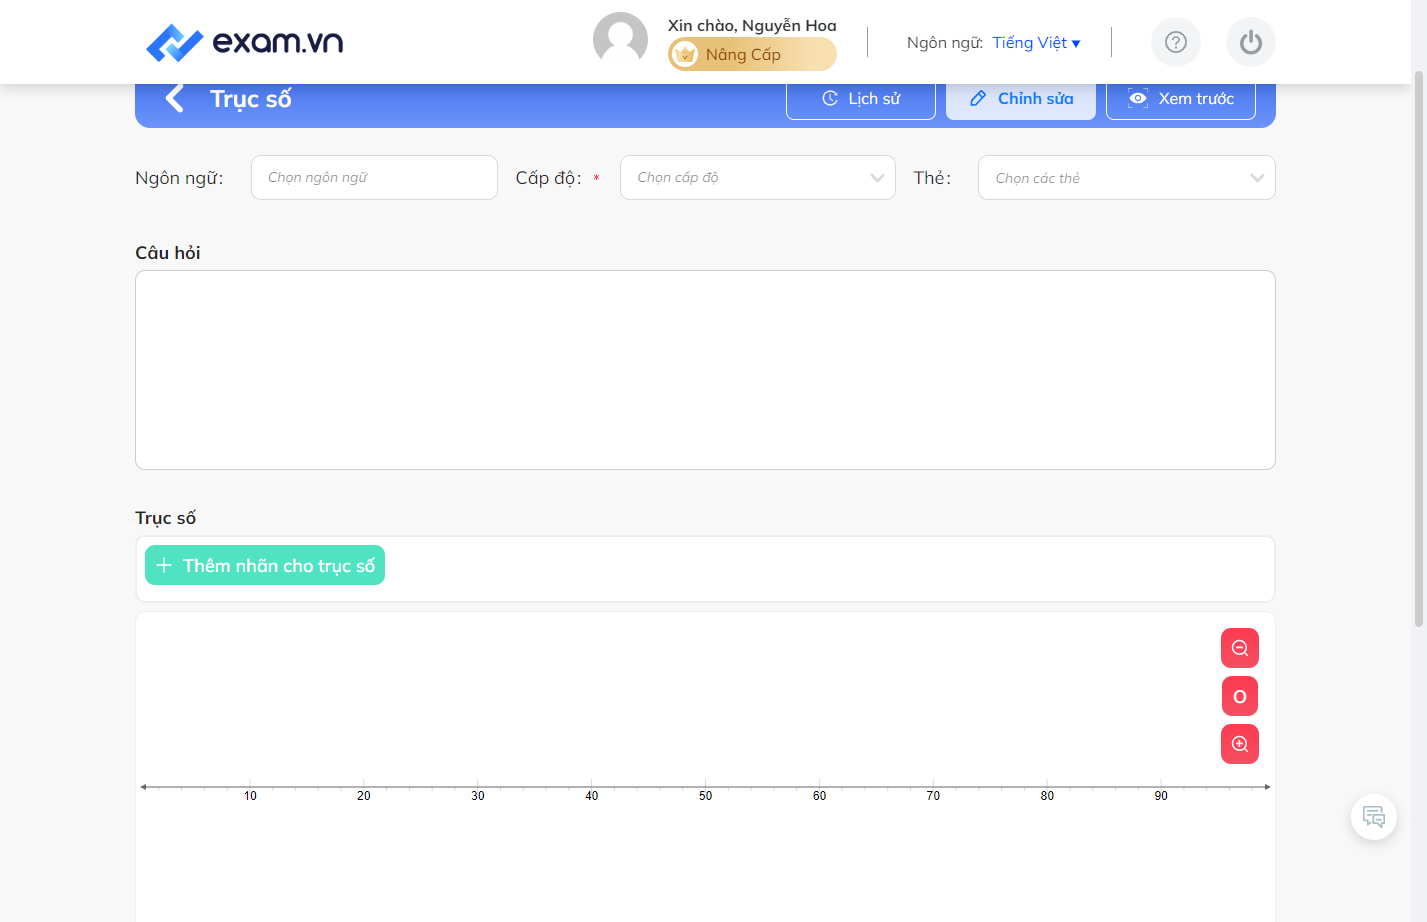The height and width of the screenshot is (922, 1427).
Task: Click the 90 mark on number line
Action: tap(1161, 796)
